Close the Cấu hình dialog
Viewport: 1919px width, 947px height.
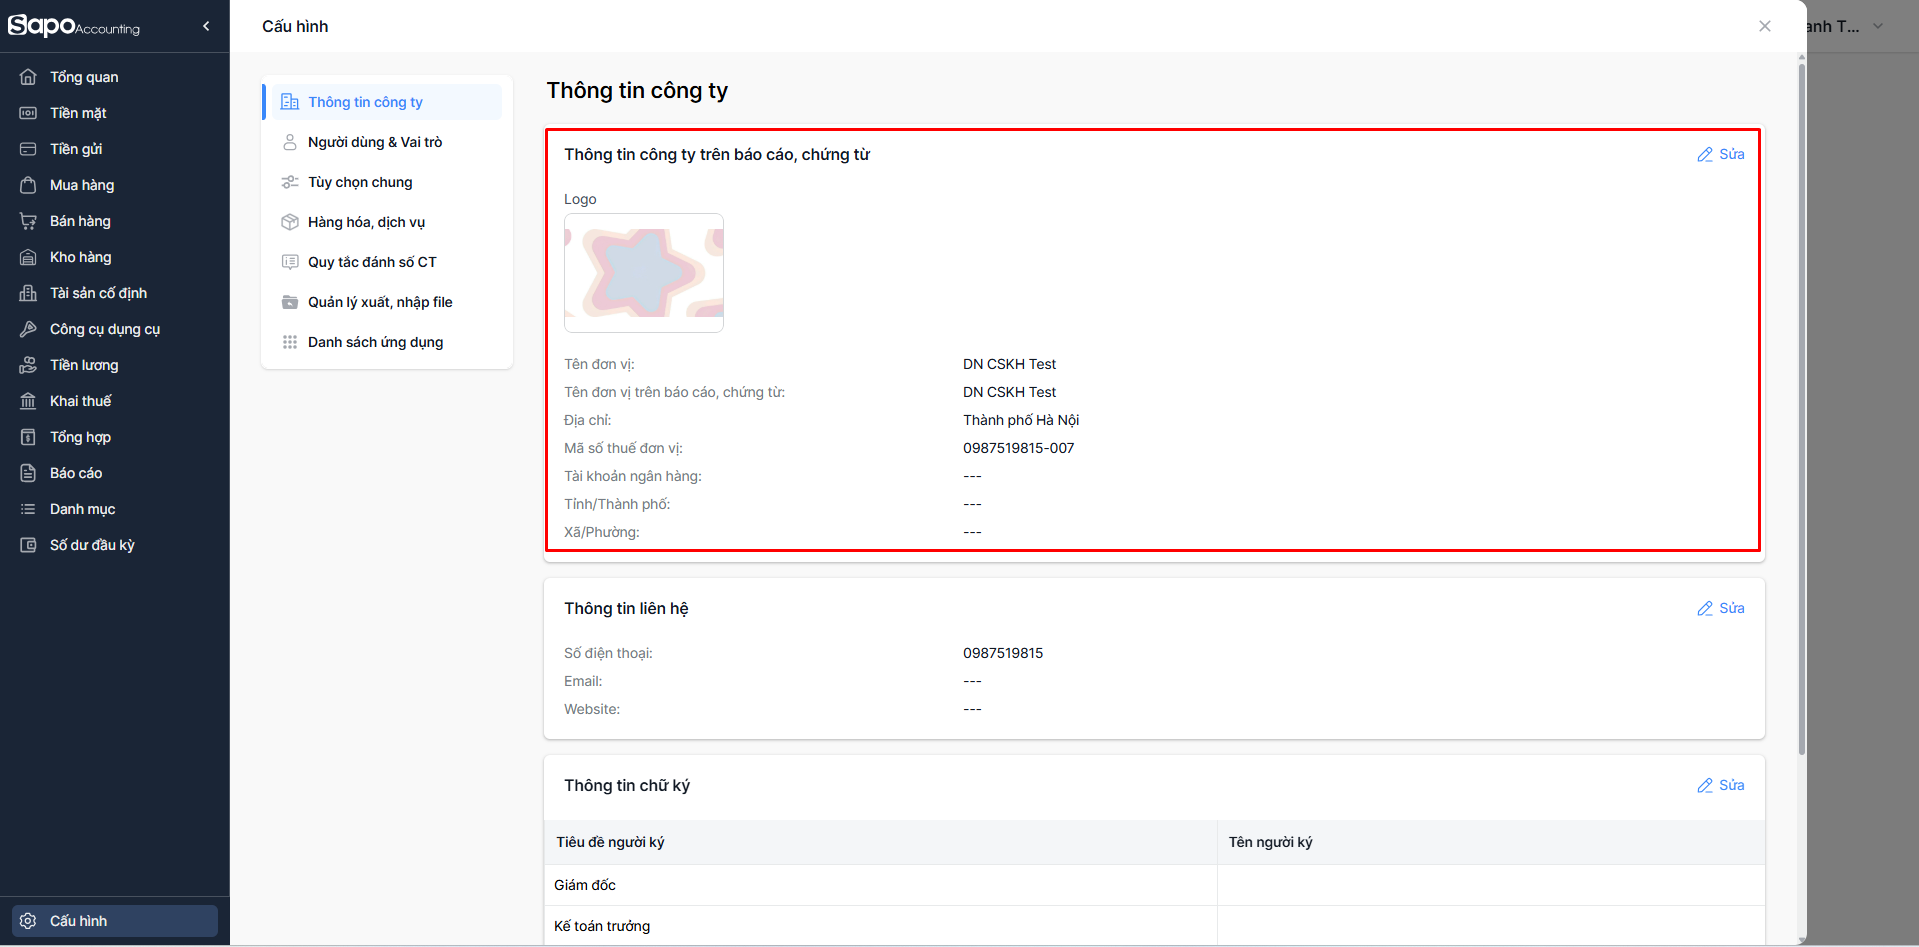(1765, 26)
